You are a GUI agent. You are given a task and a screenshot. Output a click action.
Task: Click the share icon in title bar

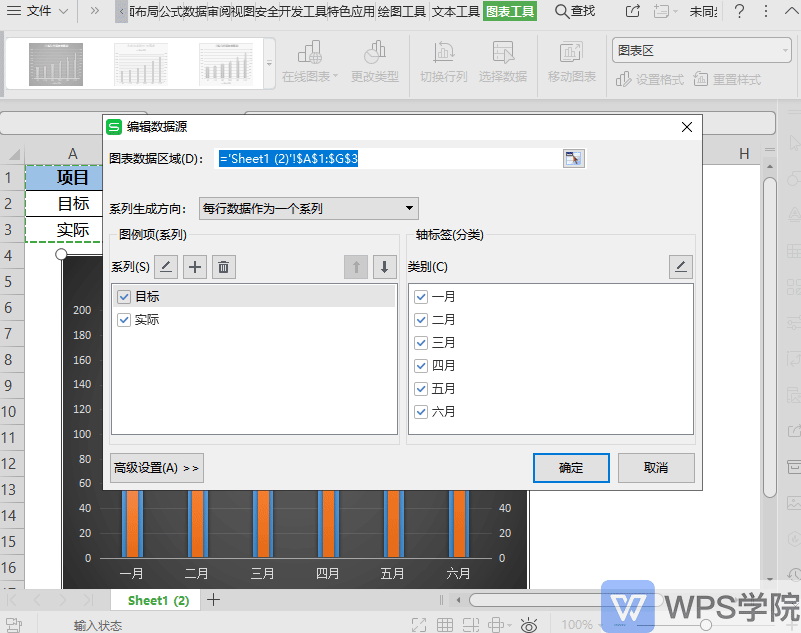[x=632, y=11]
